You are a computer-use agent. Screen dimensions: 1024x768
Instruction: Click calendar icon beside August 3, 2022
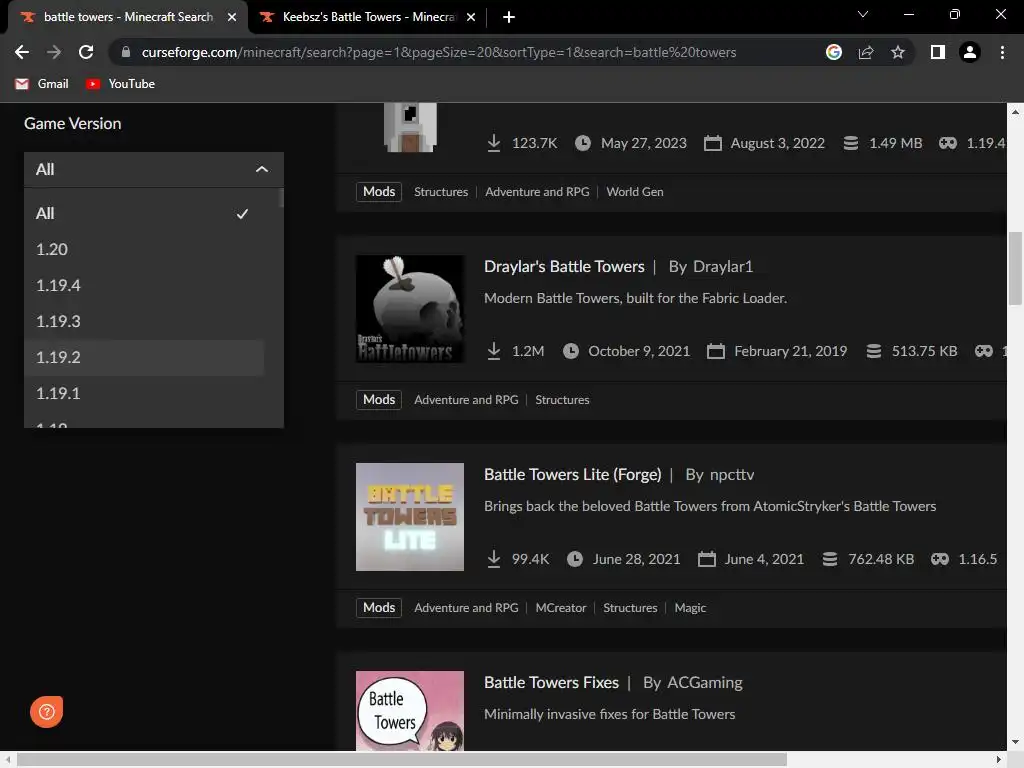712,143
